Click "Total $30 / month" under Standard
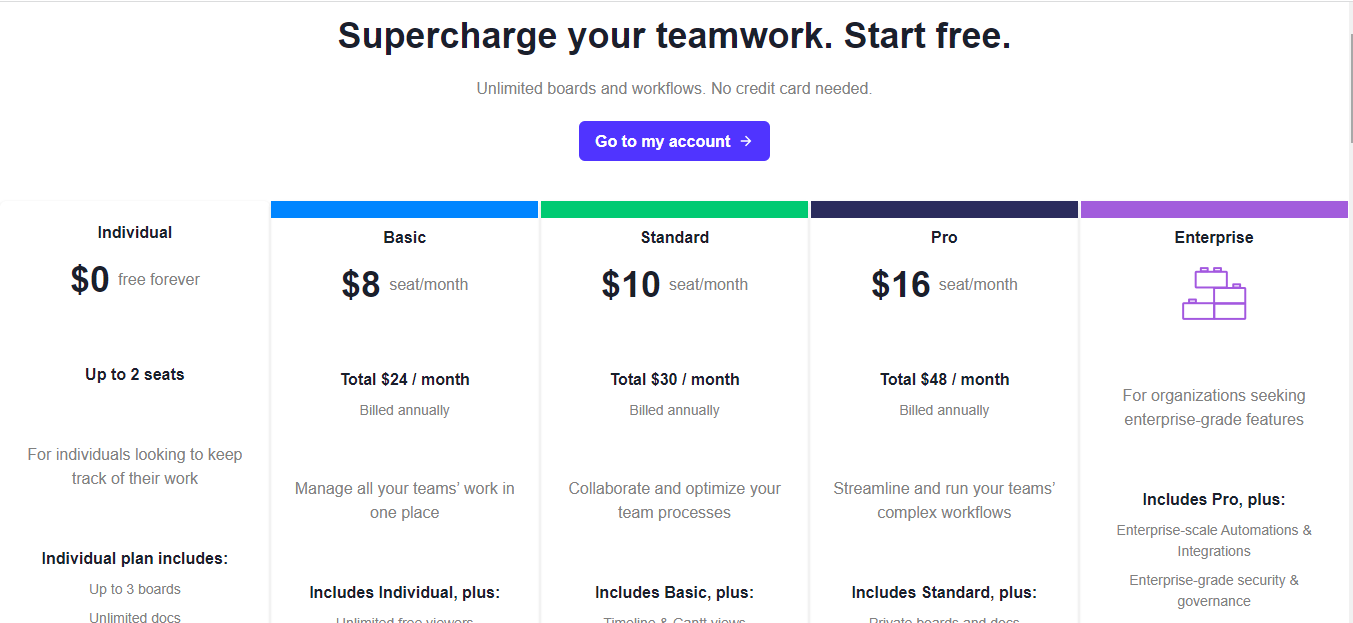The height and width of the screenshot is (623, 1353). click(x=674, y=379)
